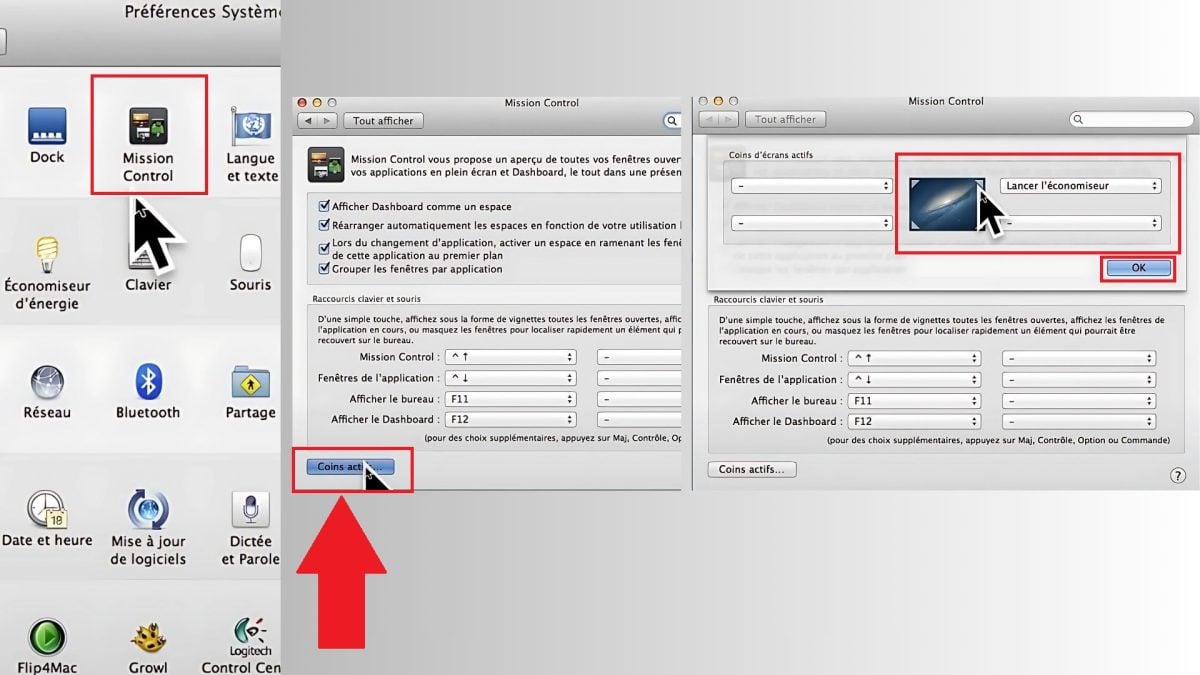The height and width of the screenshot is (675, 1200).
Task: Click search magnifier in middle Mission Control window
Action: point(672,121)
